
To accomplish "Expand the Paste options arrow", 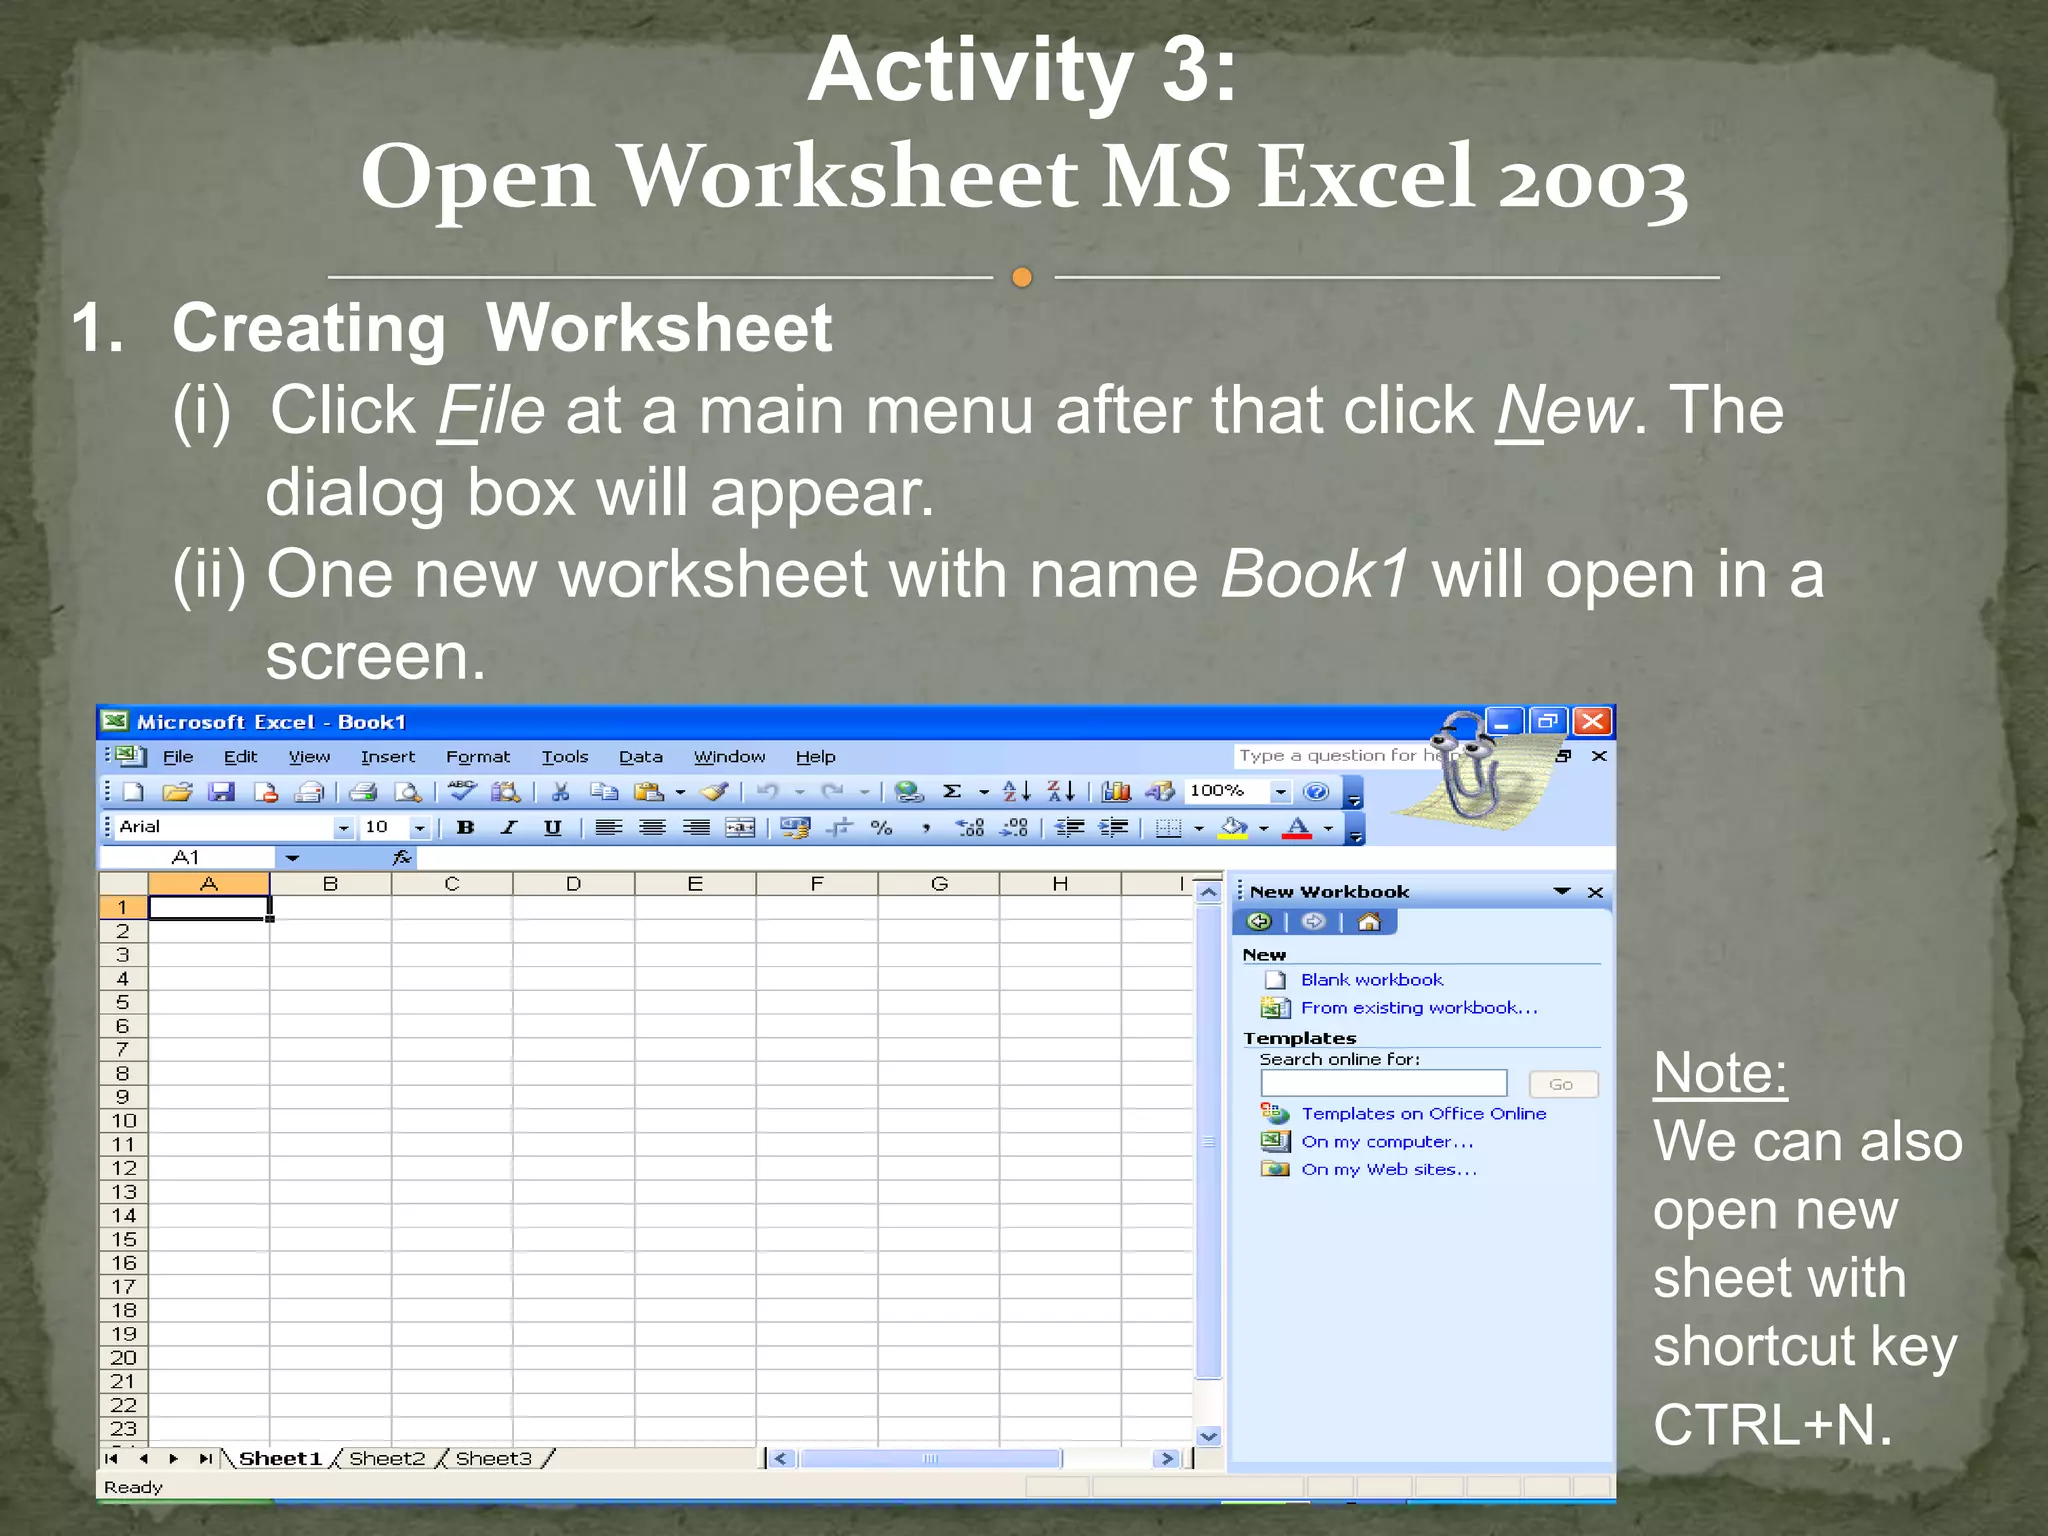I will coord(680,793).
